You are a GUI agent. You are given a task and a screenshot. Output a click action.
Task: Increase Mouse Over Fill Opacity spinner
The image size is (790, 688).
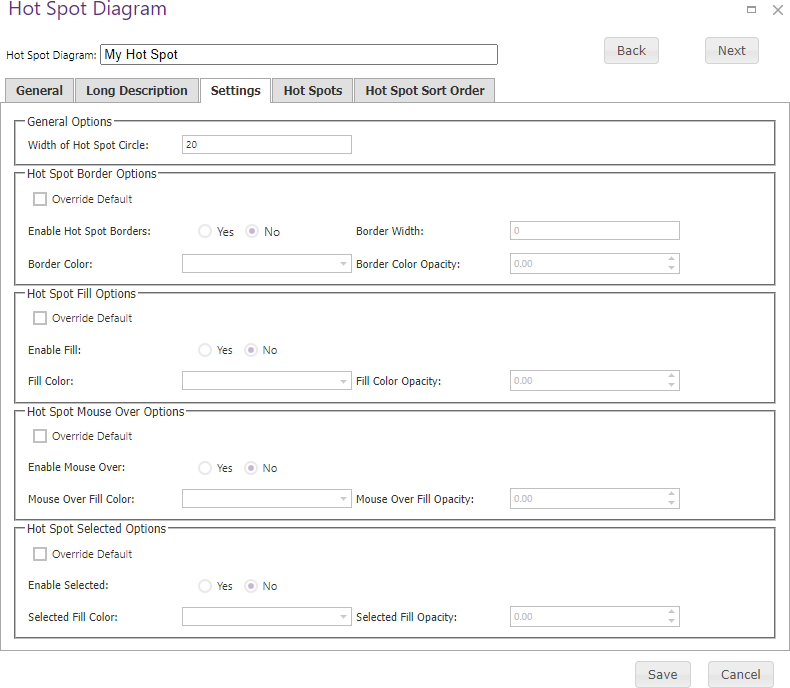[x=671, y=494]
